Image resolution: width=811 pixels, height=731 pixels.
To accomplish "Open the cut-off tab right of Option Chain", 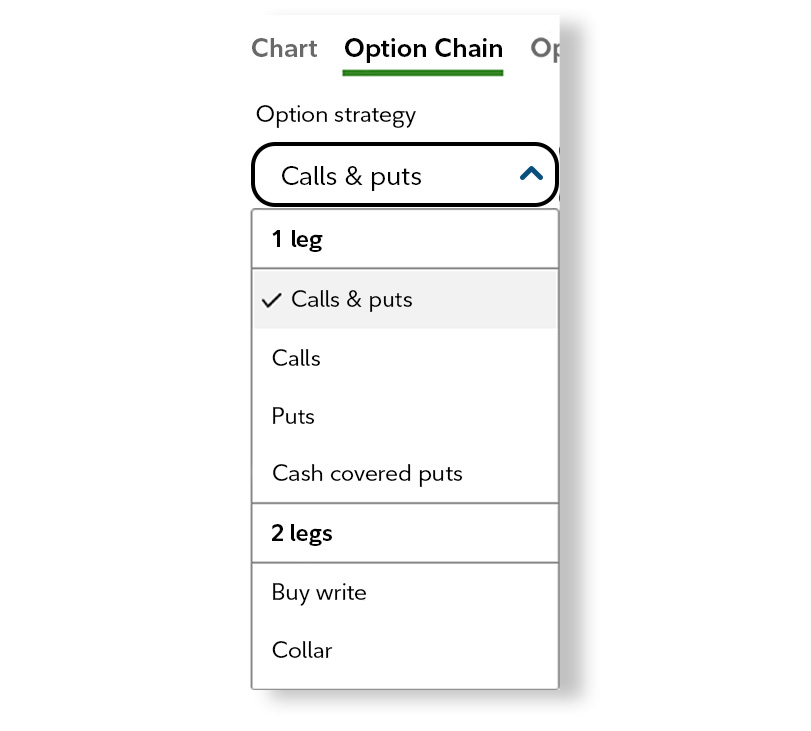I will (x=544, y=48).
